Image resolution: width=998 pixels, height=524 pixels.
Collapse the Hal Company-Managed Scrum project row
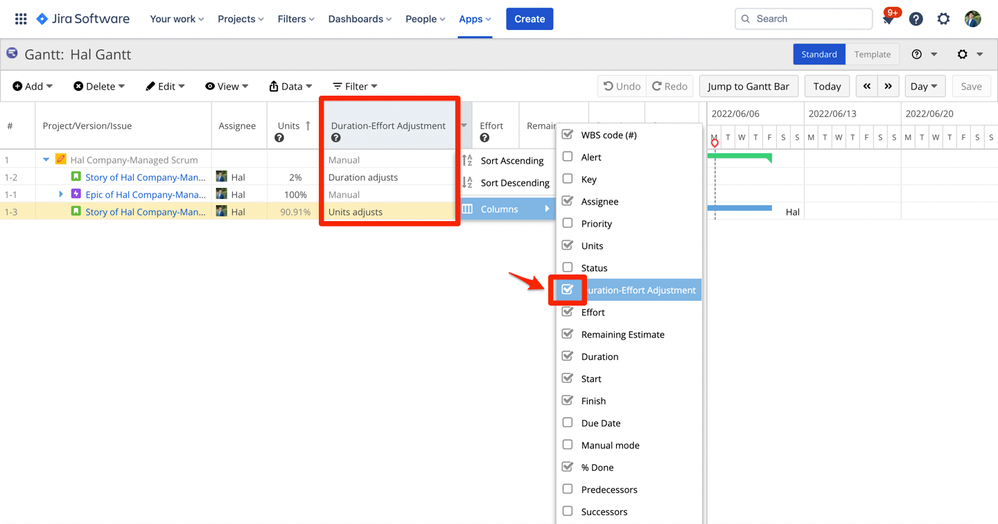click(46, 160)
